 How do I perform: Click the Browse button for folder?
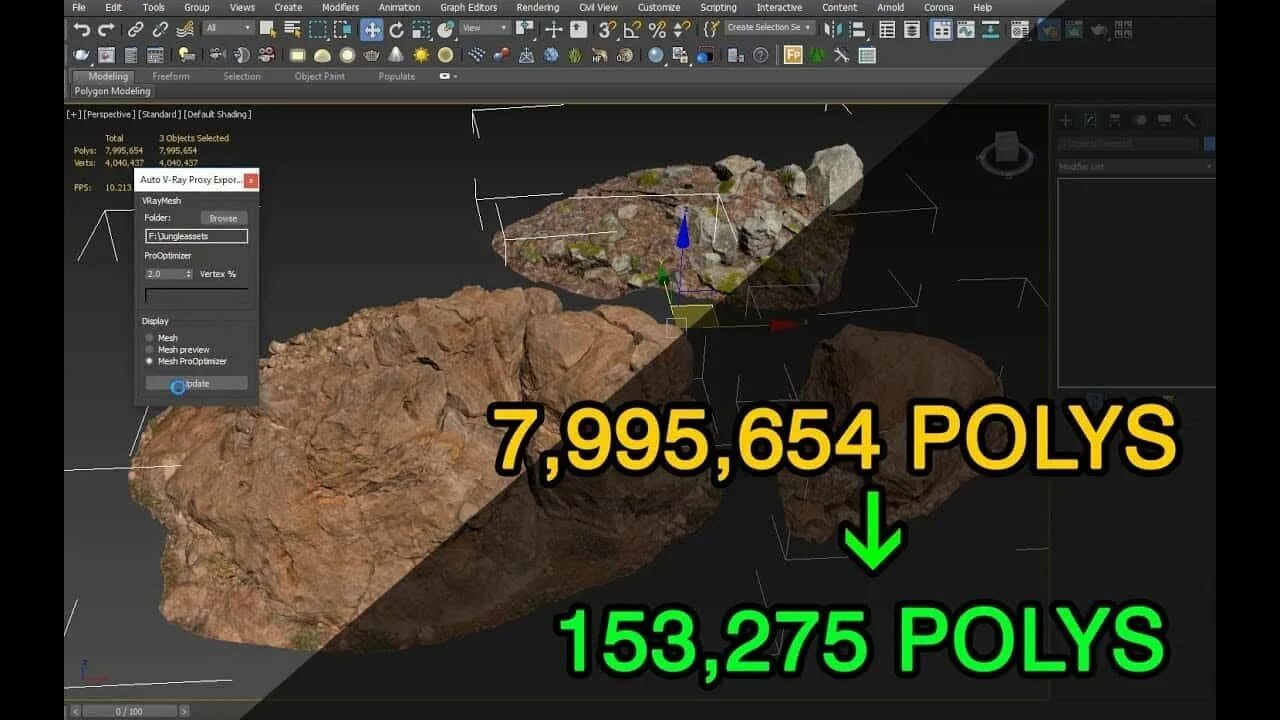[224, 218]
